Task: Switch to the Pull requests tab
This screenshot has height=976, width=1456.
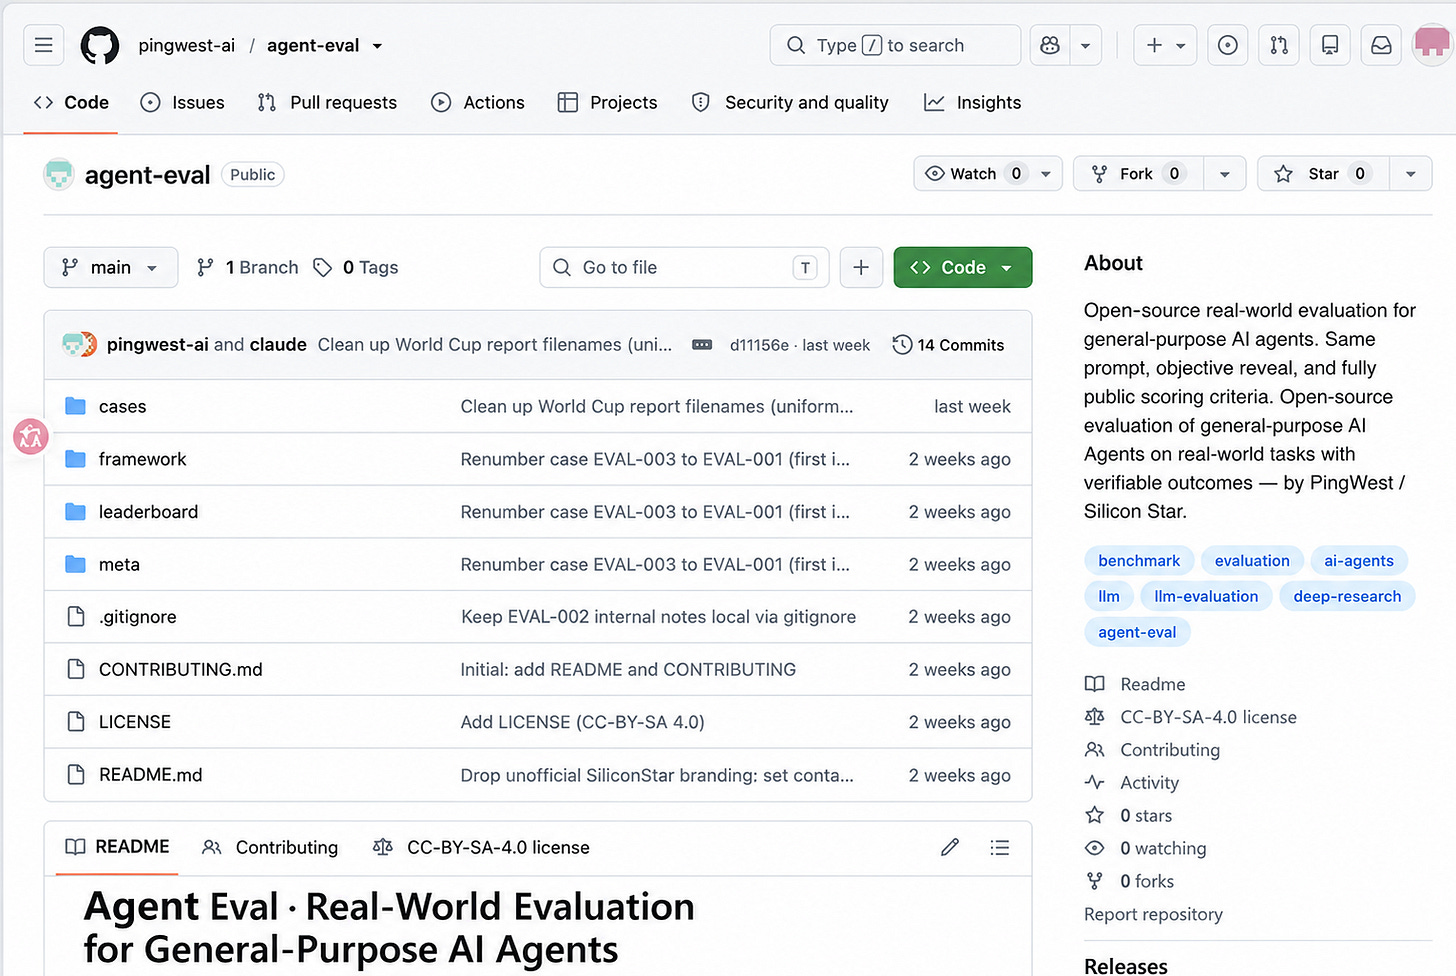Action: (x=327, y=102)
